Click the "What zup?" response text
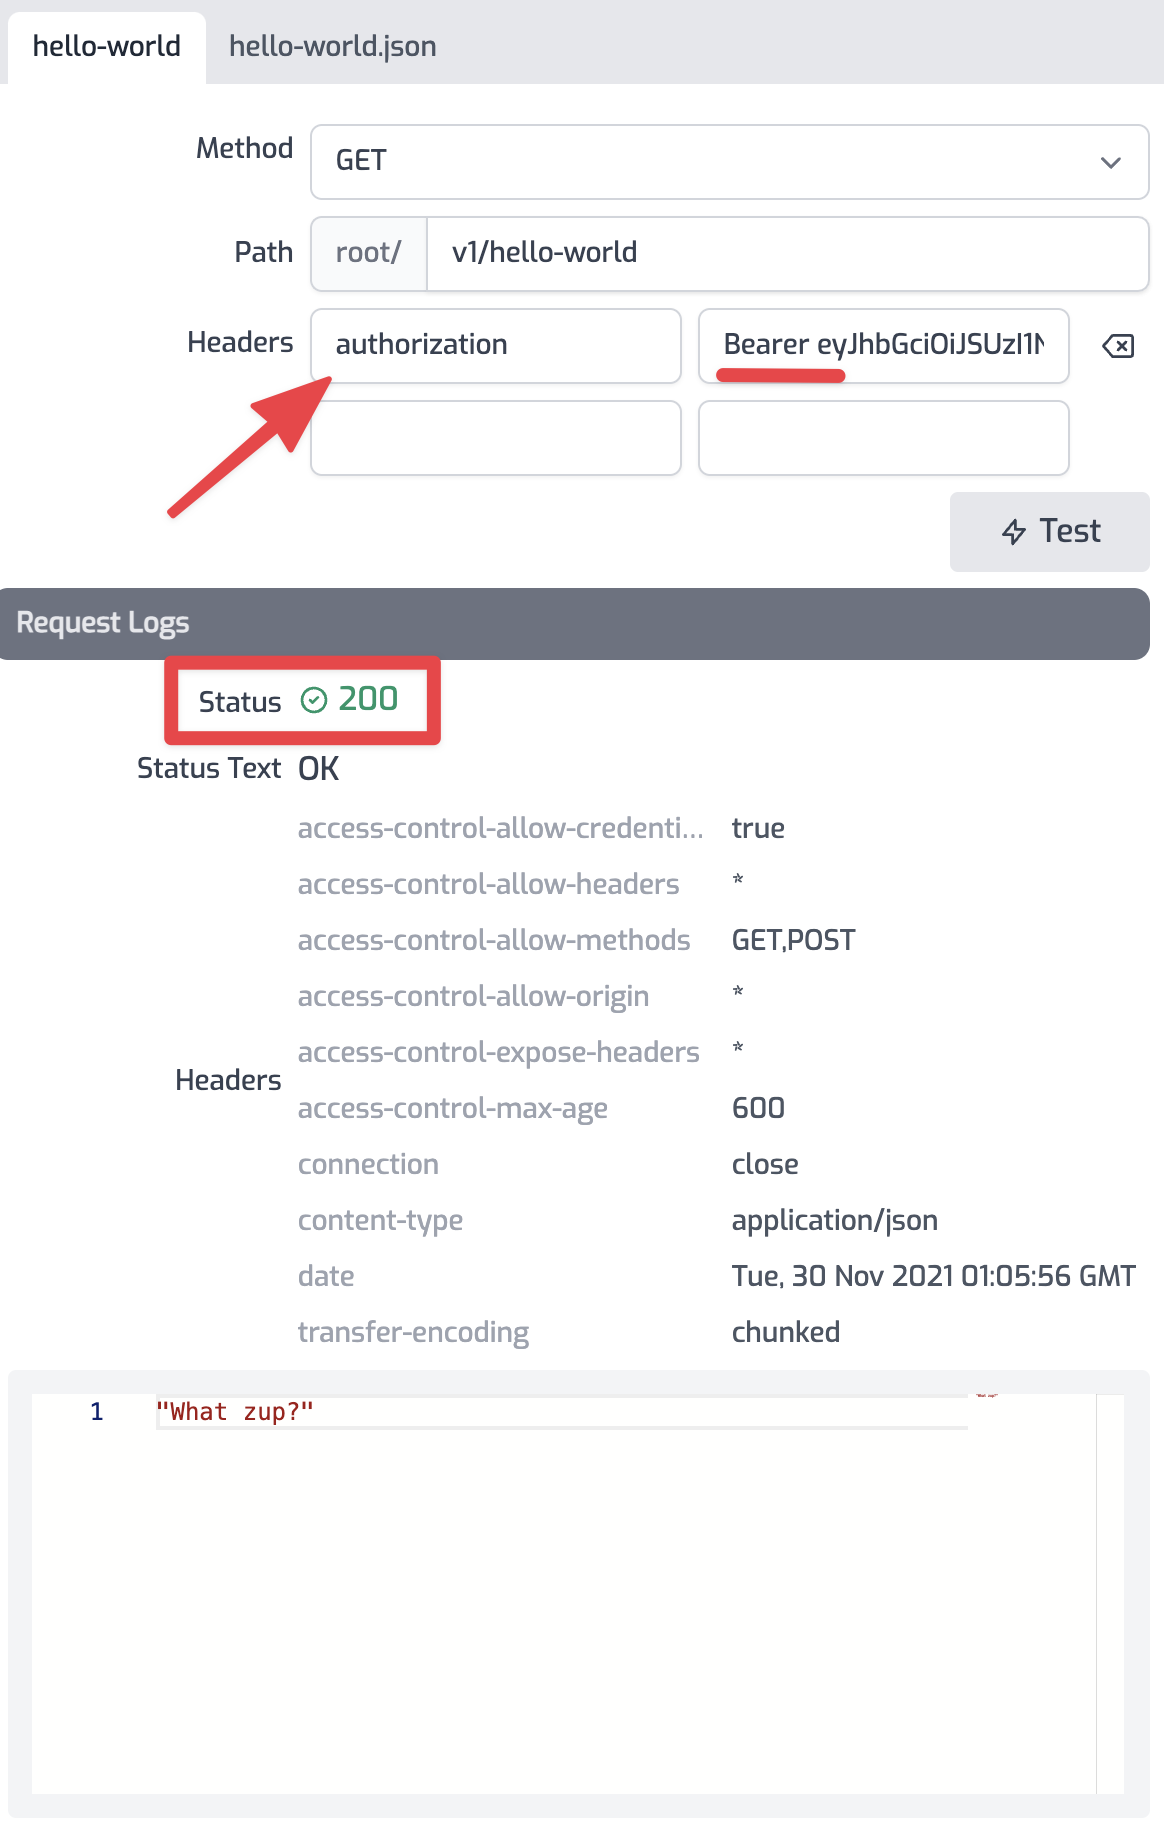 [x=235, y=1412]
